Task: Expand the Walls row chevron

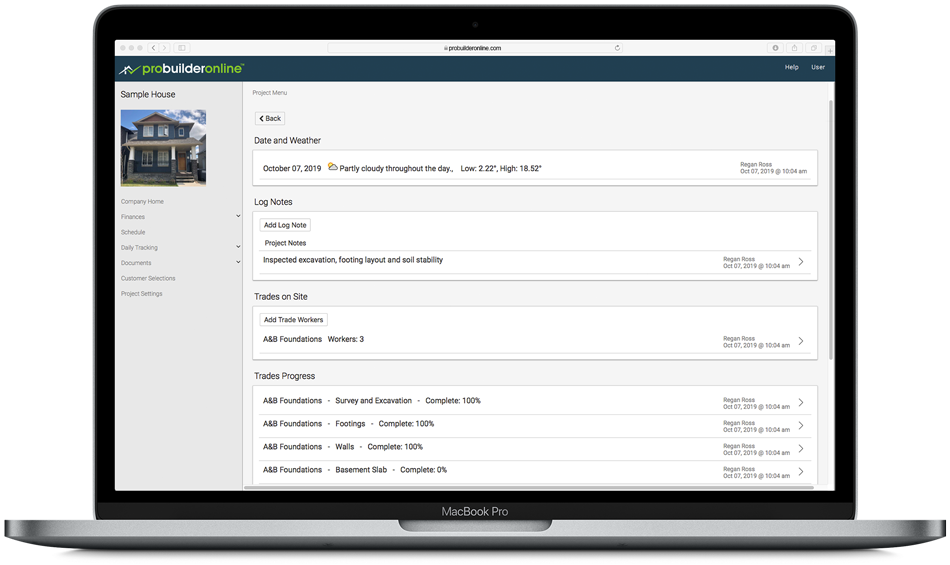Action: 801,449
